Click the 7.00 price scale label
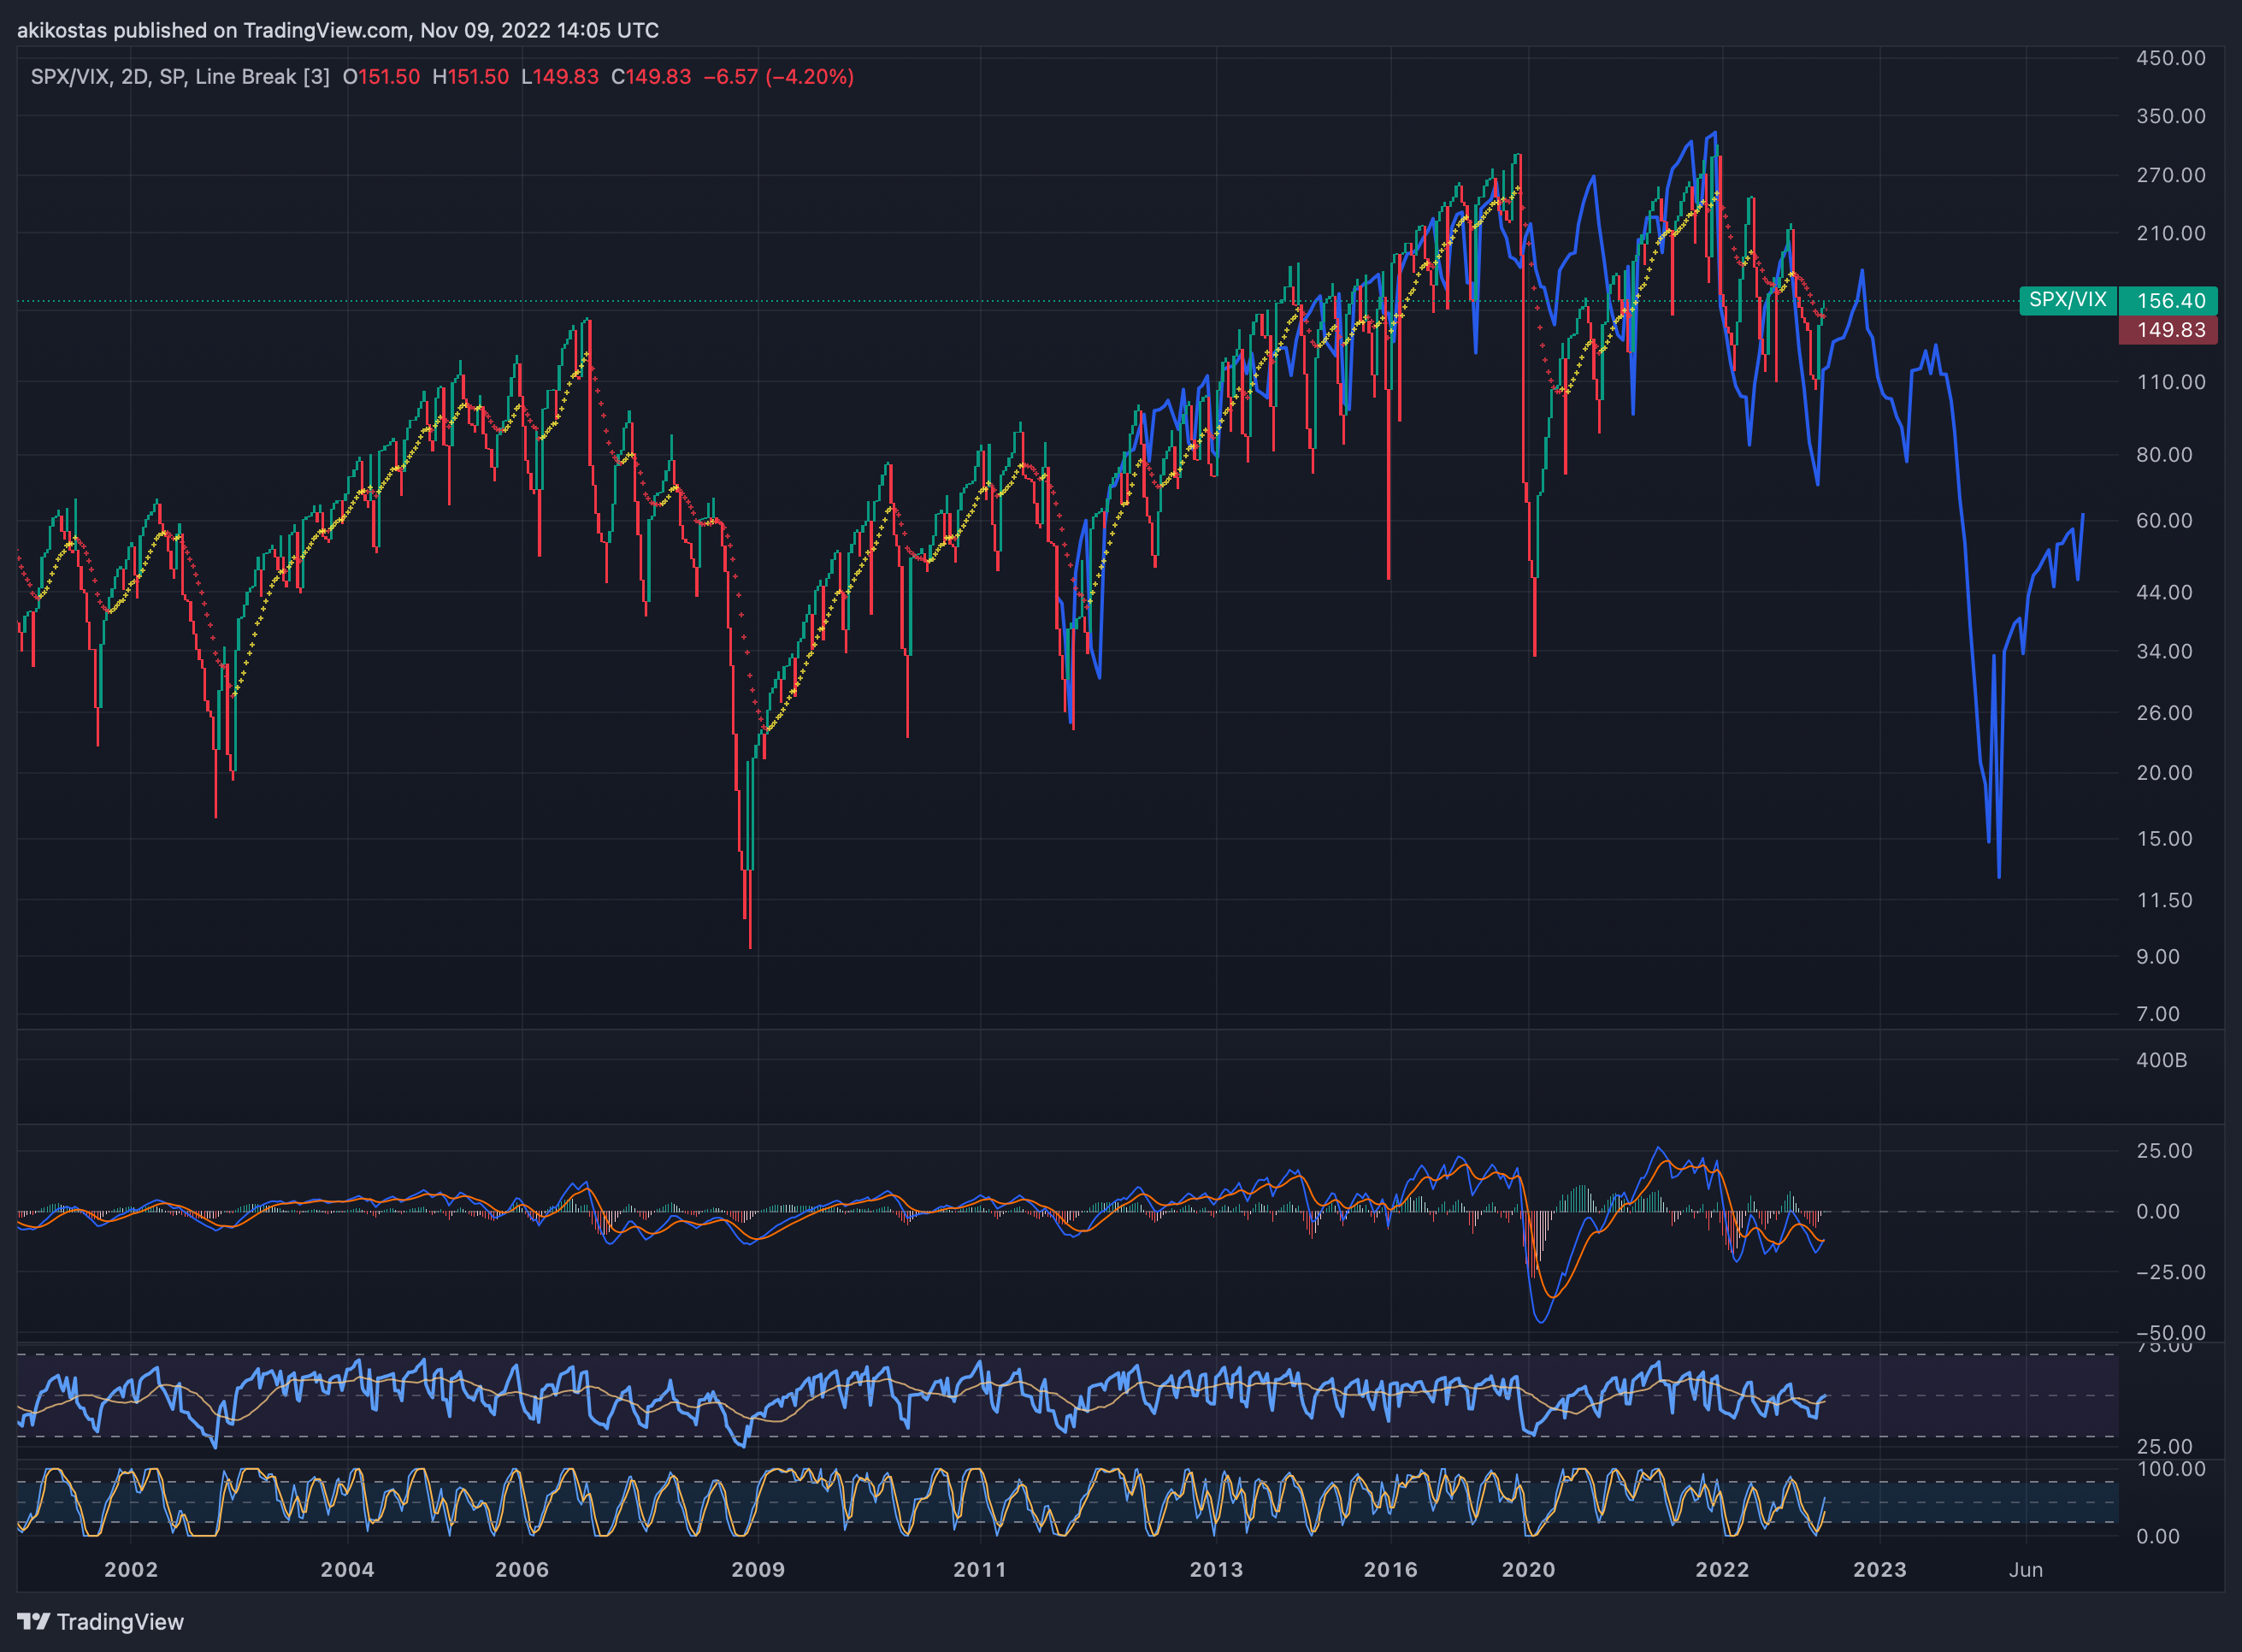 pos(2158,1014)
